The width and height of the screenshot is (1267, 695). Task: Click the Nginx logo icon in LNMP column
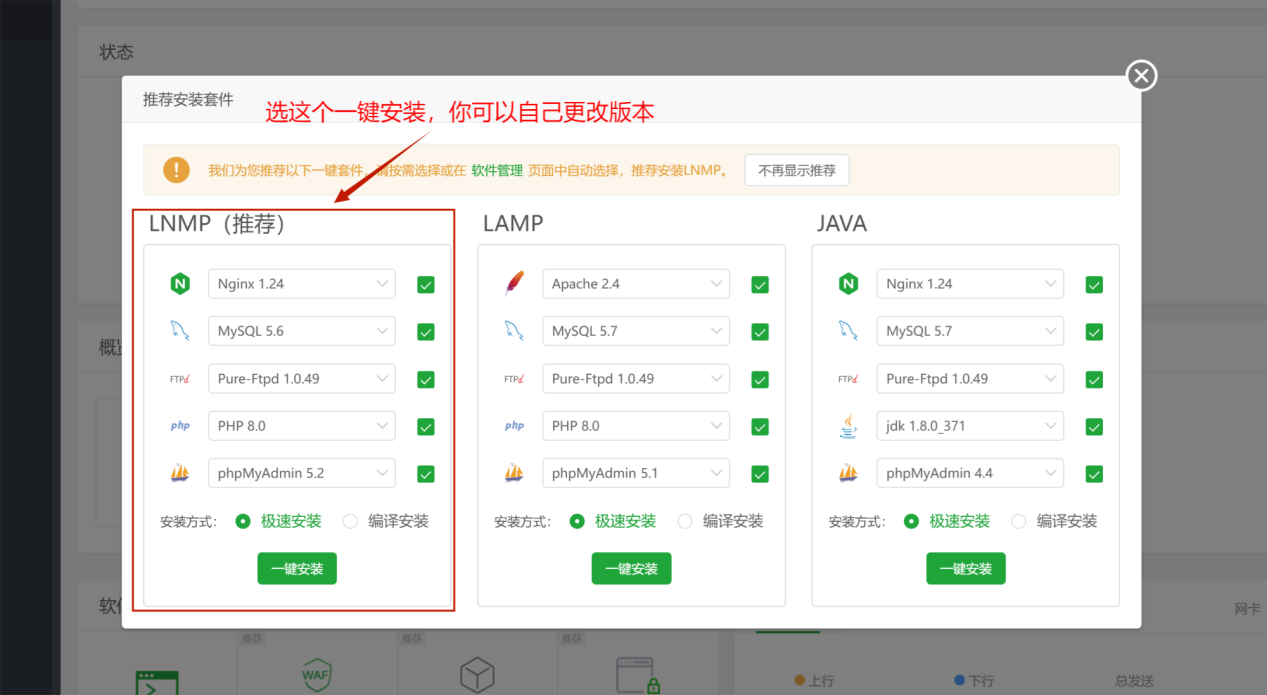pyautogui.click(x=180, y=284)
